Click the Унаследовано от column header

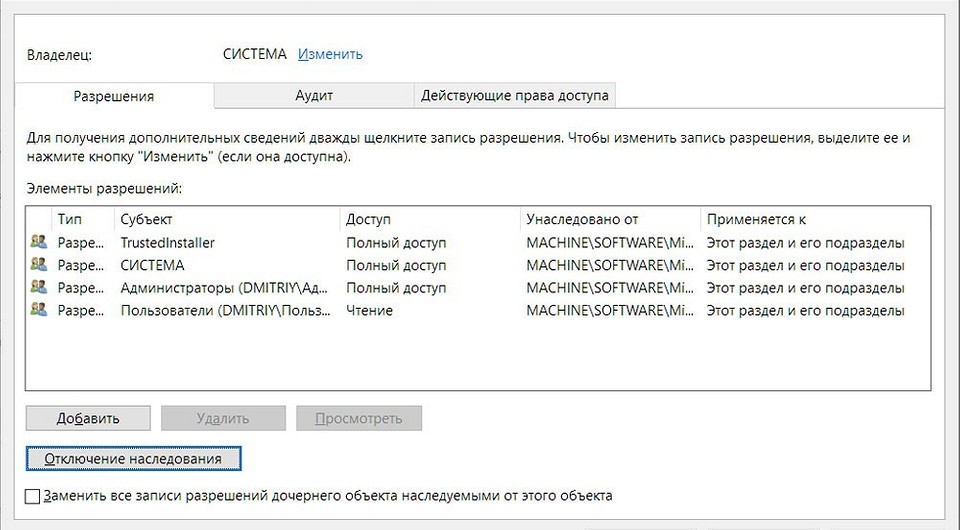click(582, 219)
